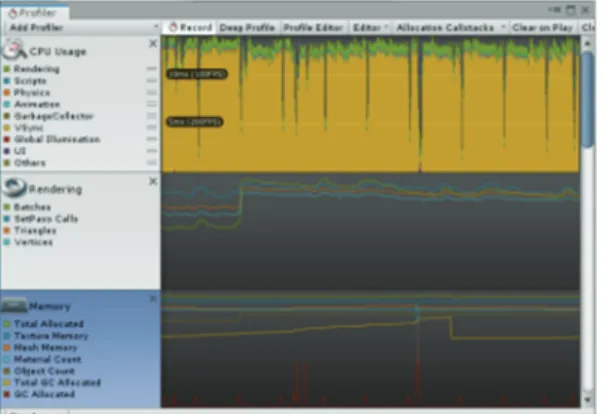Toggle the Object Count color swatch
Image resolution: width=604 pixels, height=414 pixels.
click(7, 371)
